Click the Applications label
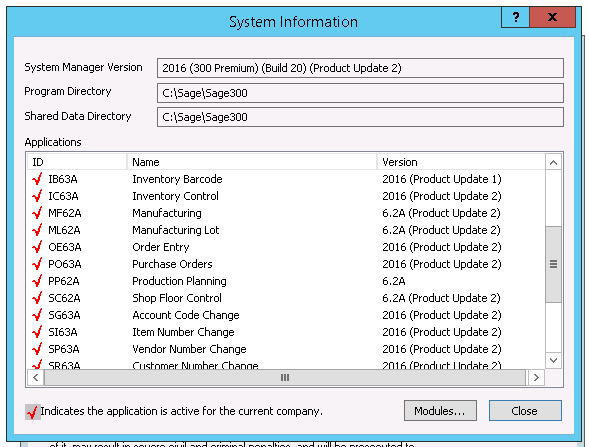This screenshot has width=589, height=447. pos(53,142)
